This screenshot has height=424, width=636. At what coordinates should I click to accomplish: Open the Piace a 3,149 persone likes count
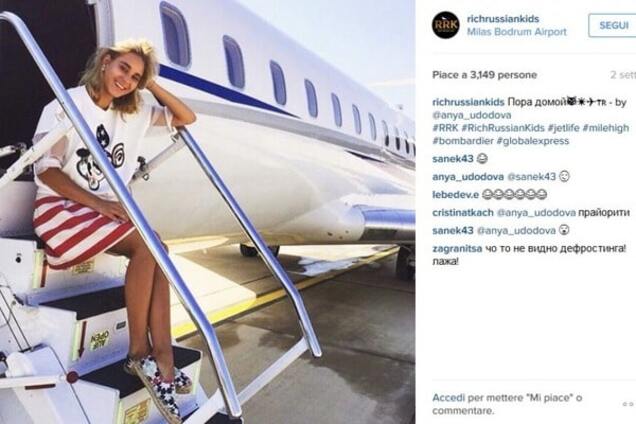484,75
